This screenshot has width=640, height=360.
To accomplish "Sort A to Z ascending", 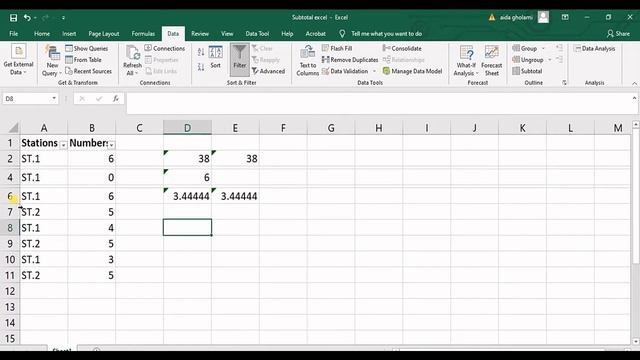I will tap(201, 52).
